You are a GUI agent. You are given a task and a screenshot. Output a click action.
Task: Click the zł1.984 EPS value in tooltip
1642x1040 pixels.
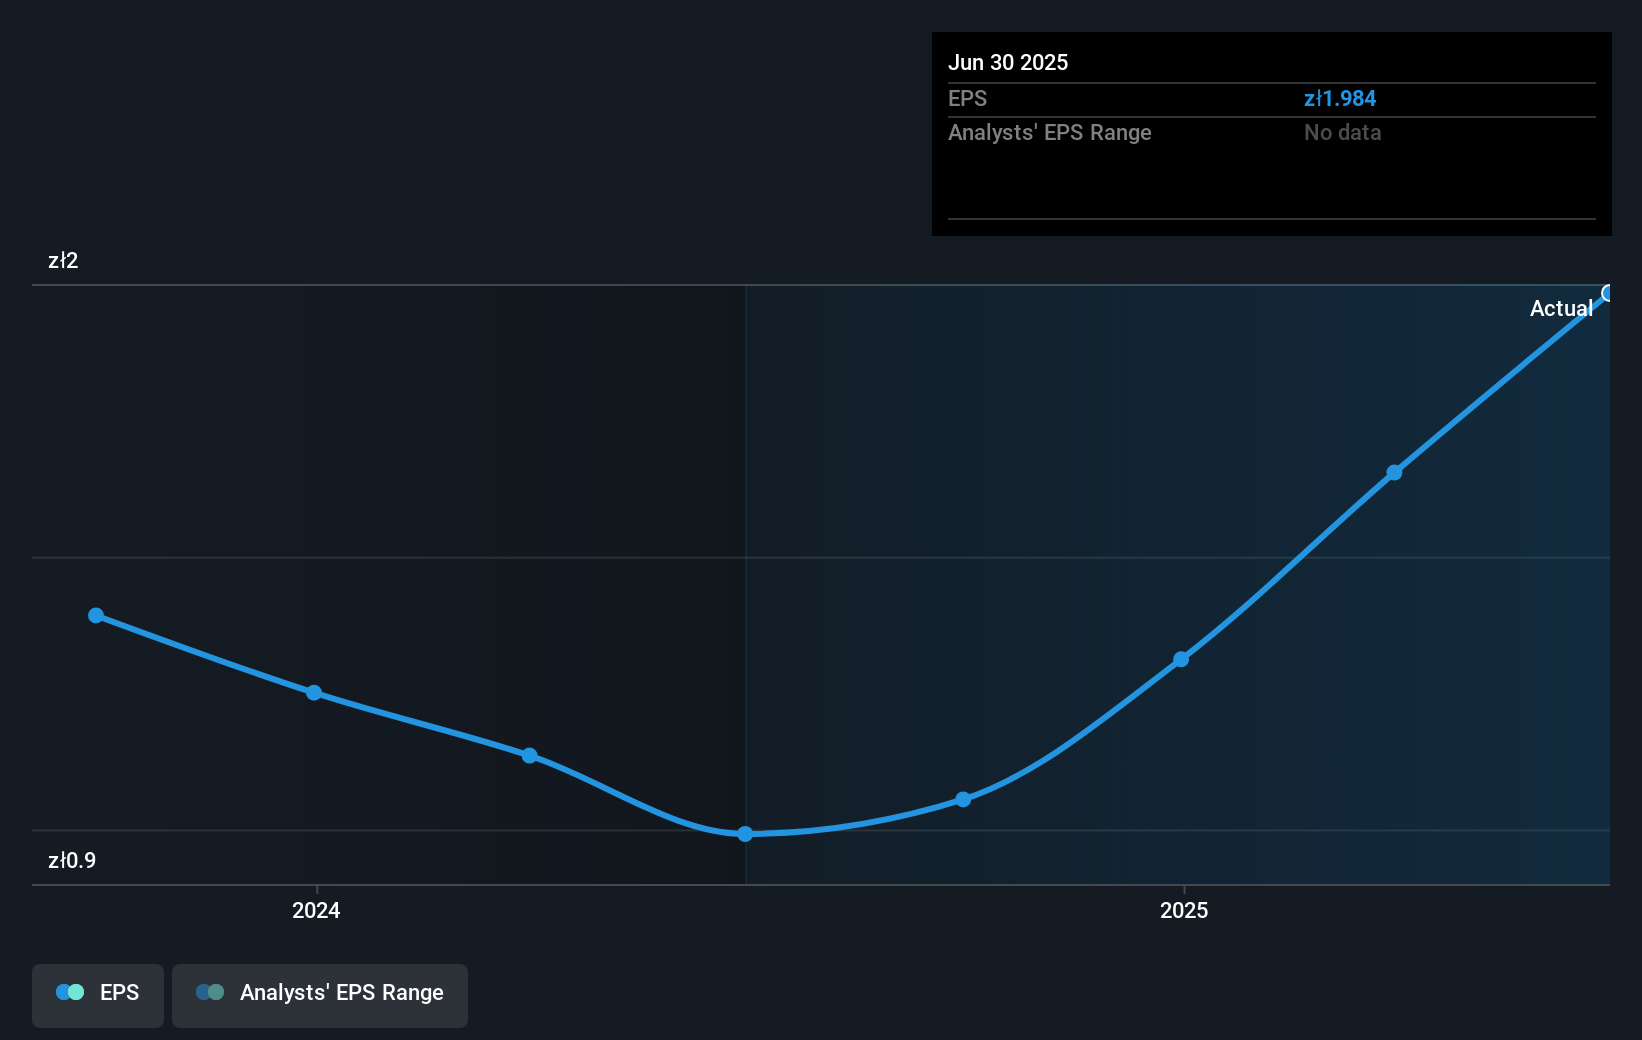coord(1340,98)
